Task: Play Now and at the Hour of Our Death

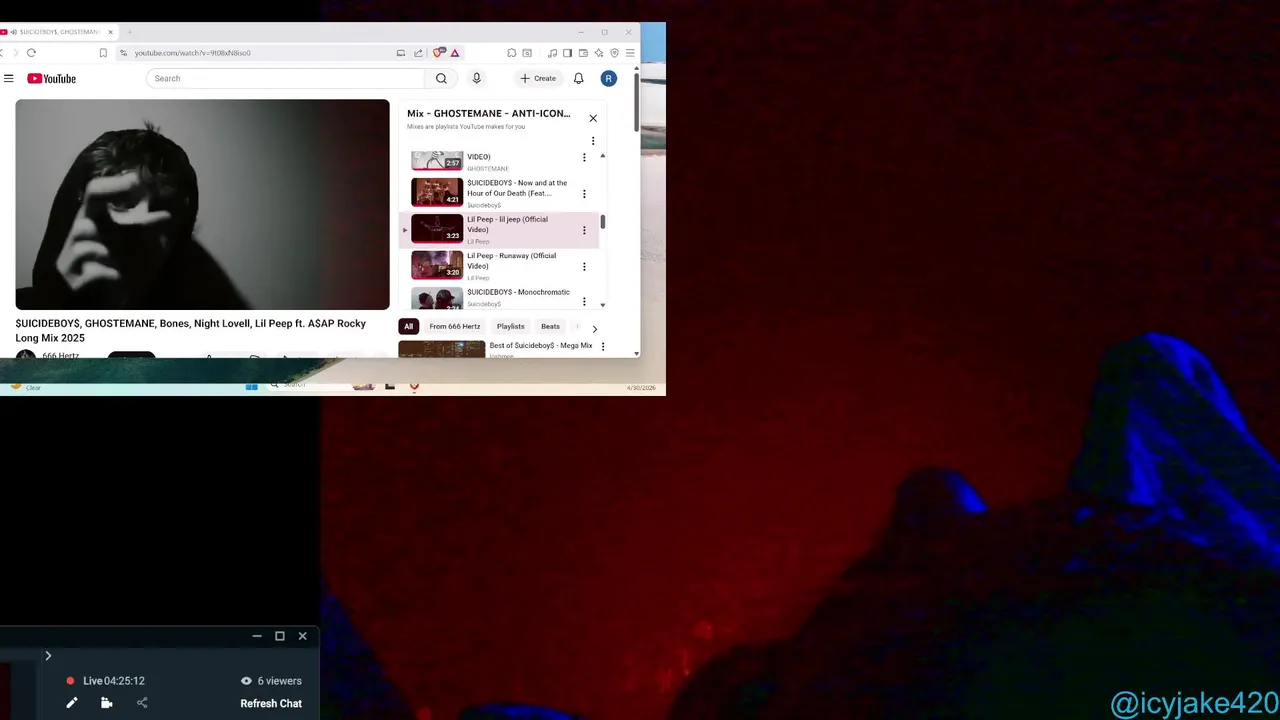Action: point(517,188)
